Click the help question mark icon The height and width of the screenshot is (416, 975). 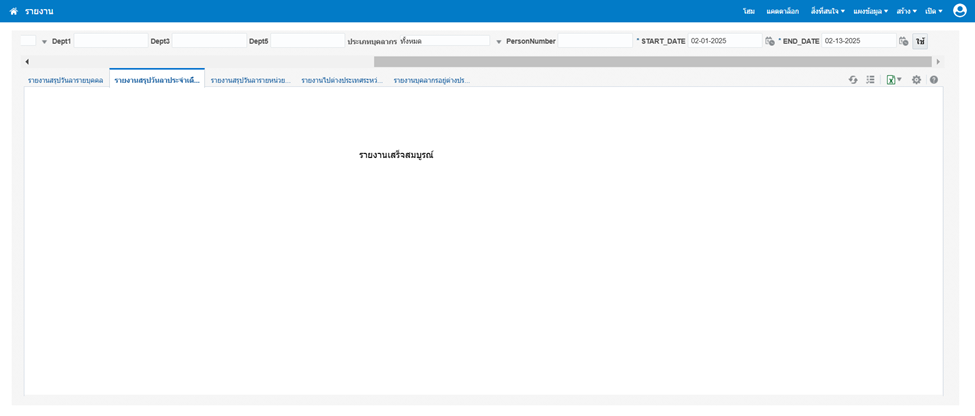tap(934, 80)
